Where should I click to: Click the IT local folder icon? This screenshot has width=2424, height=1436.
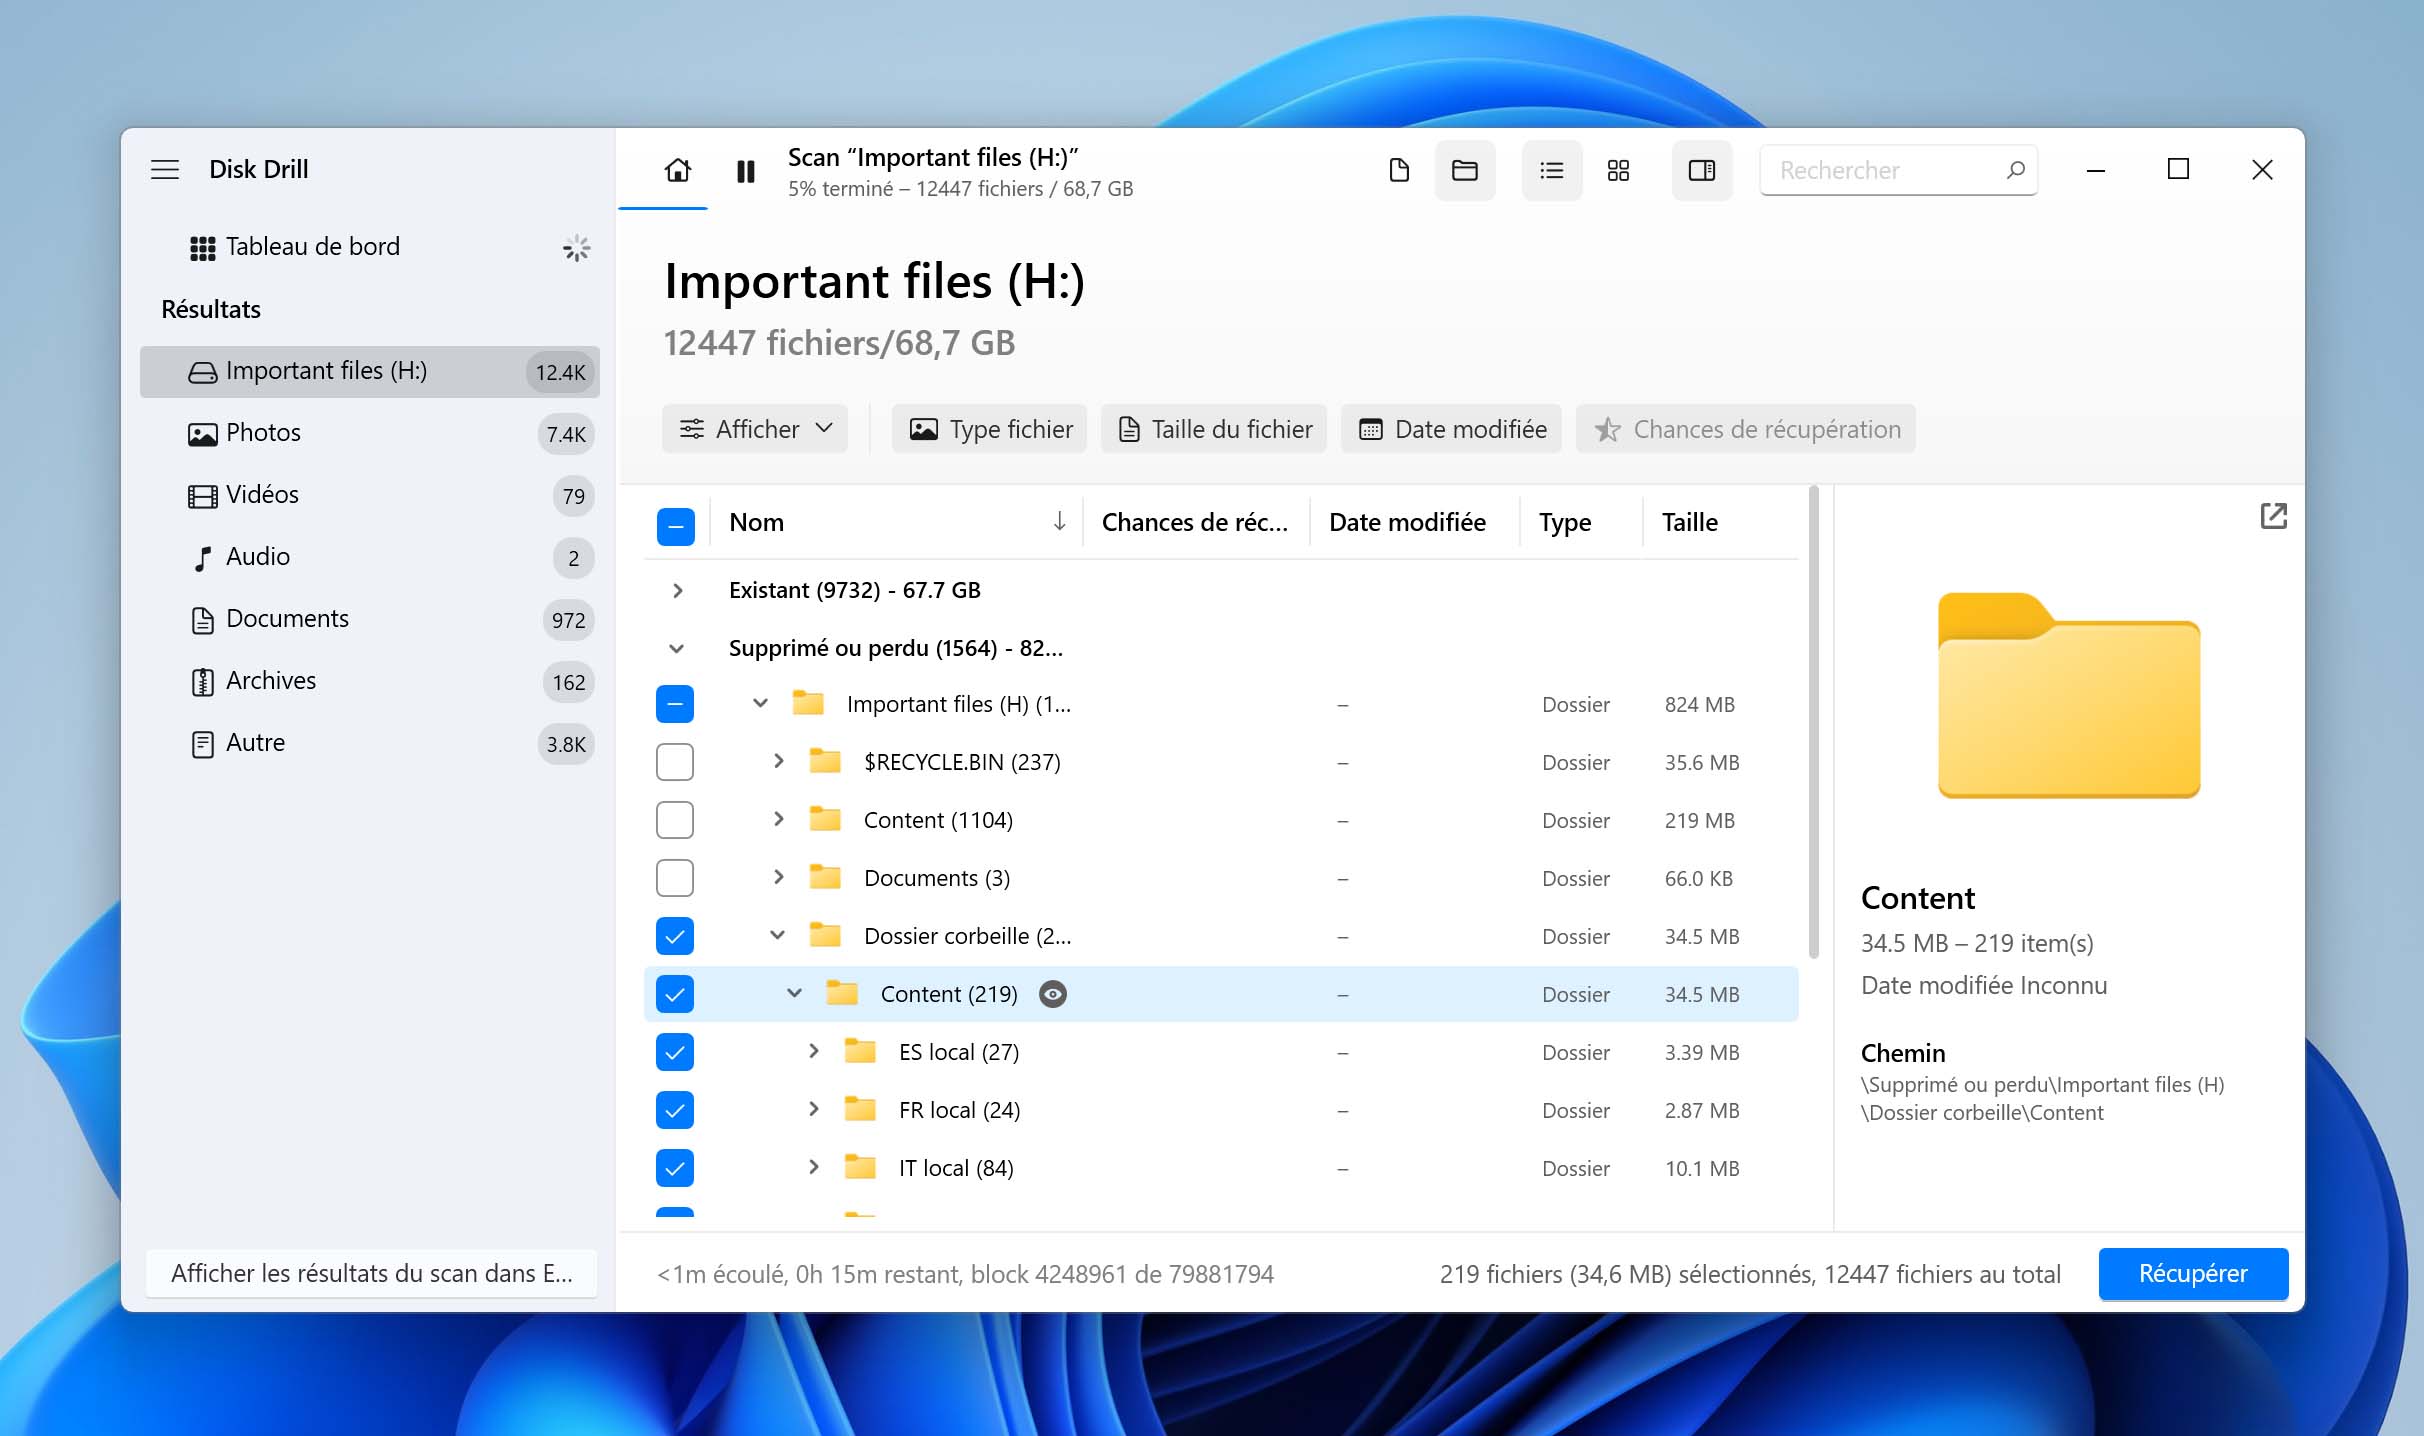tap(860, 1167)
